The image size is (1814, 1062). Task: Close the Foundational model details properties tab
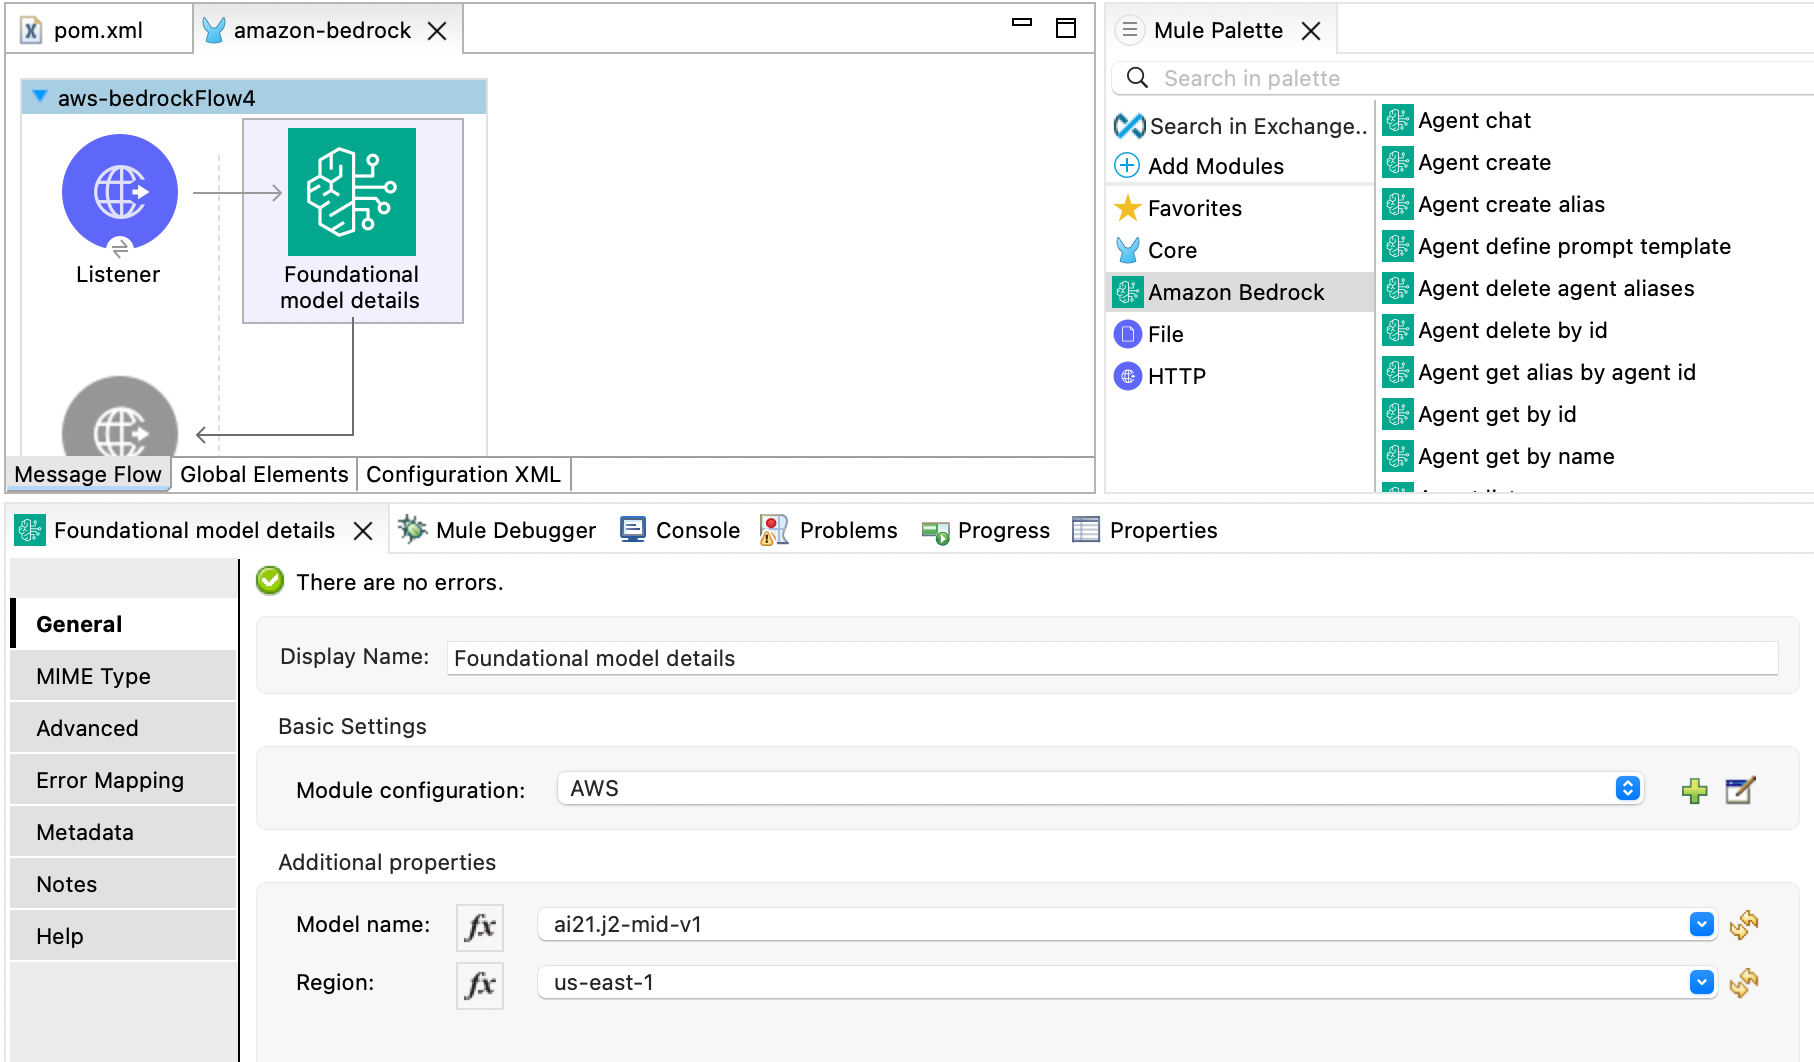tap(363, 531)
